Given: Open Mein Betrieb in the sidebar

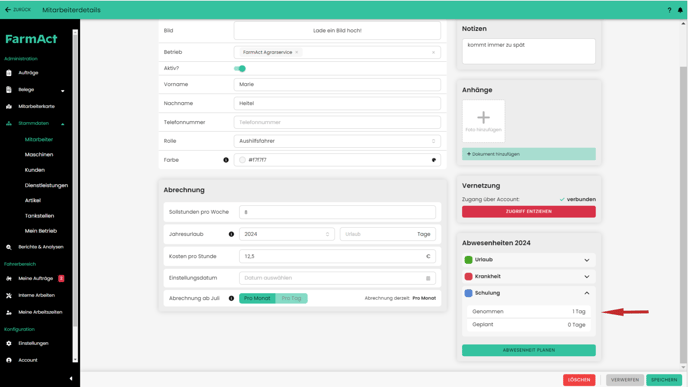Looking at the screenshot, I should point(40,231).
